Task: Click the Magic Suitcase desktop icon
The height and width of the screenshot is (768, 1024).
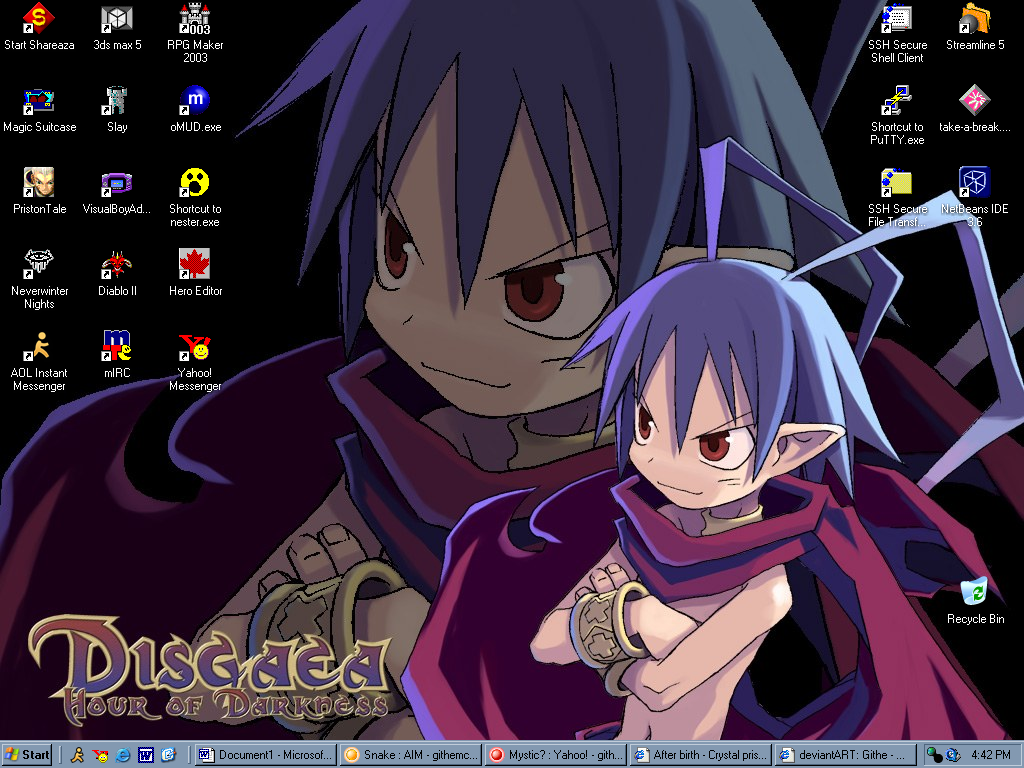Action: (x=39, y=101)
